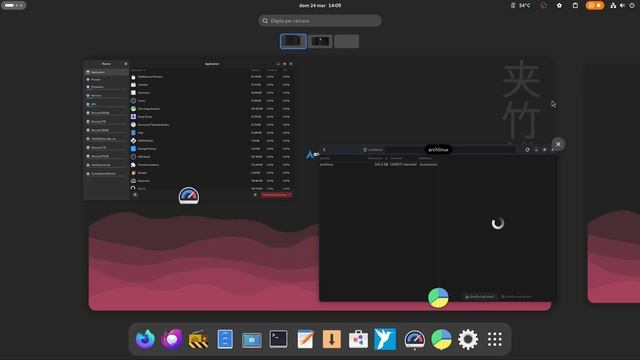The image size is (640, 360).
Task: Launch the orange download-arrow dock app
Action: (331, 339)
